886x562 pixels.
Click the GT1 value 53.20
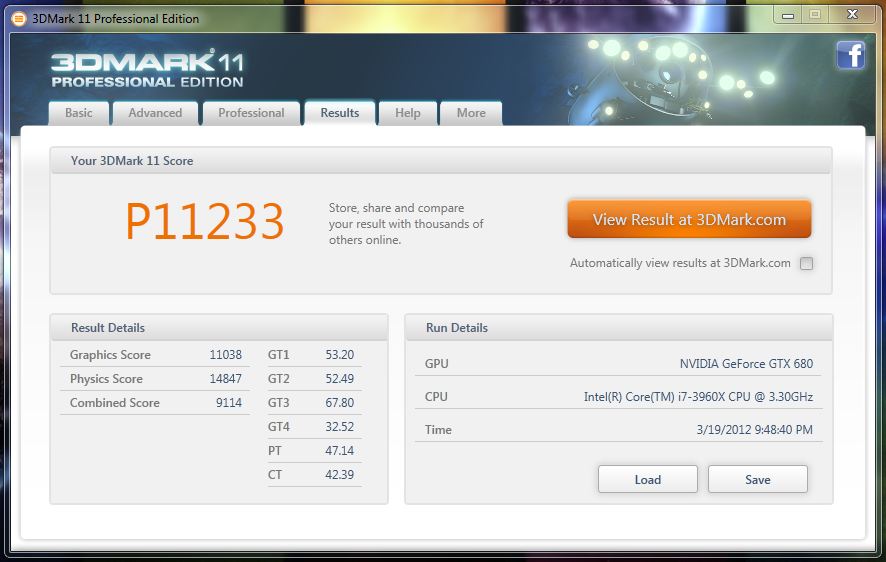[x=340, y=355]
